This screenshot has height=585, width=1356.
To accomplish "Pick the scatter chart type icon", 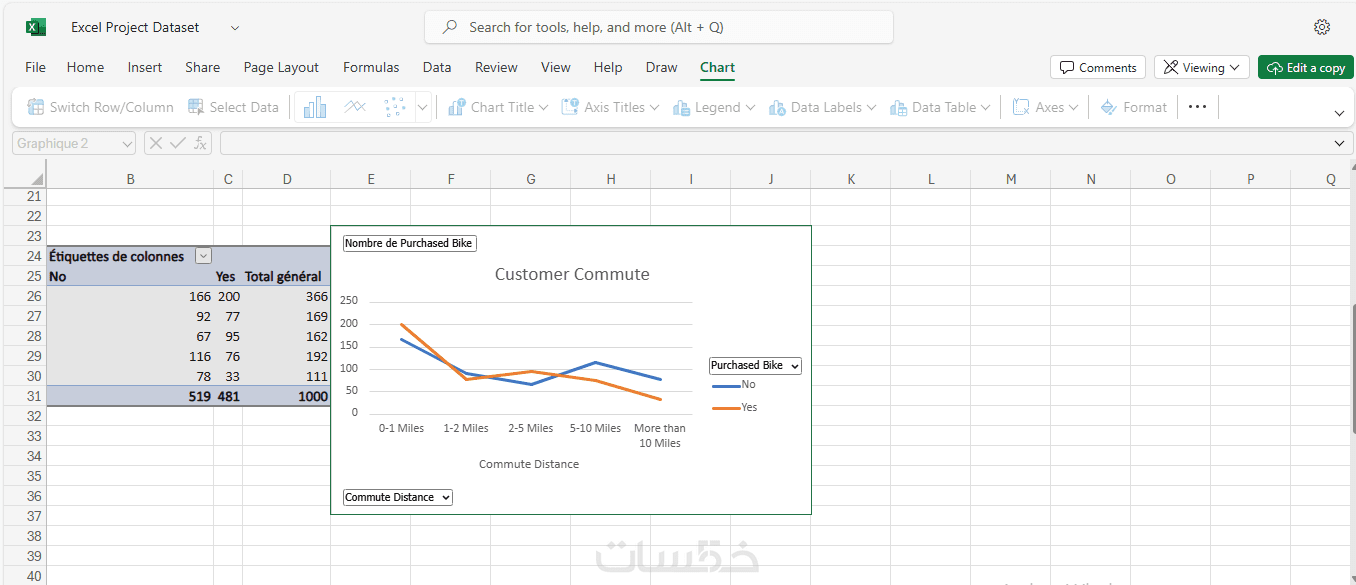I will click(394, 107).
